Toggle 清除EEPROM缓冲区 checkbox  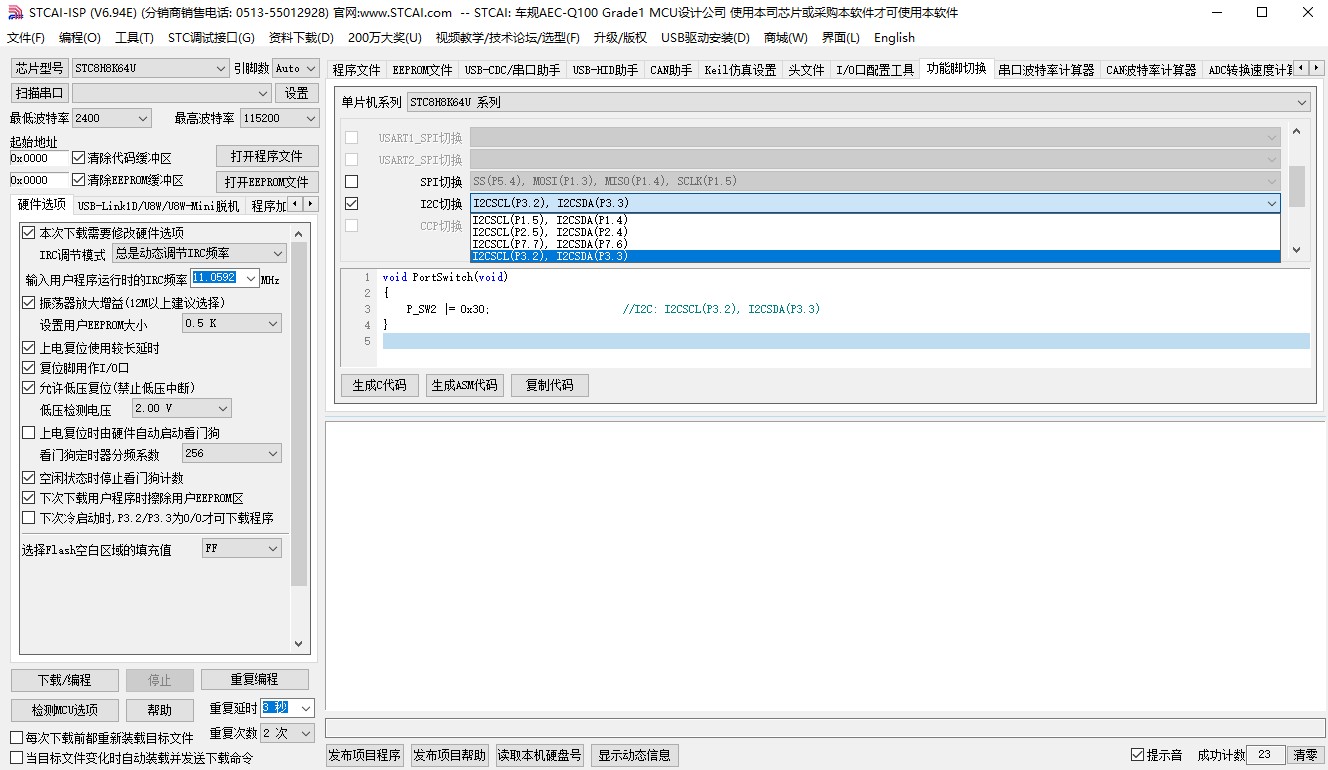79,180
